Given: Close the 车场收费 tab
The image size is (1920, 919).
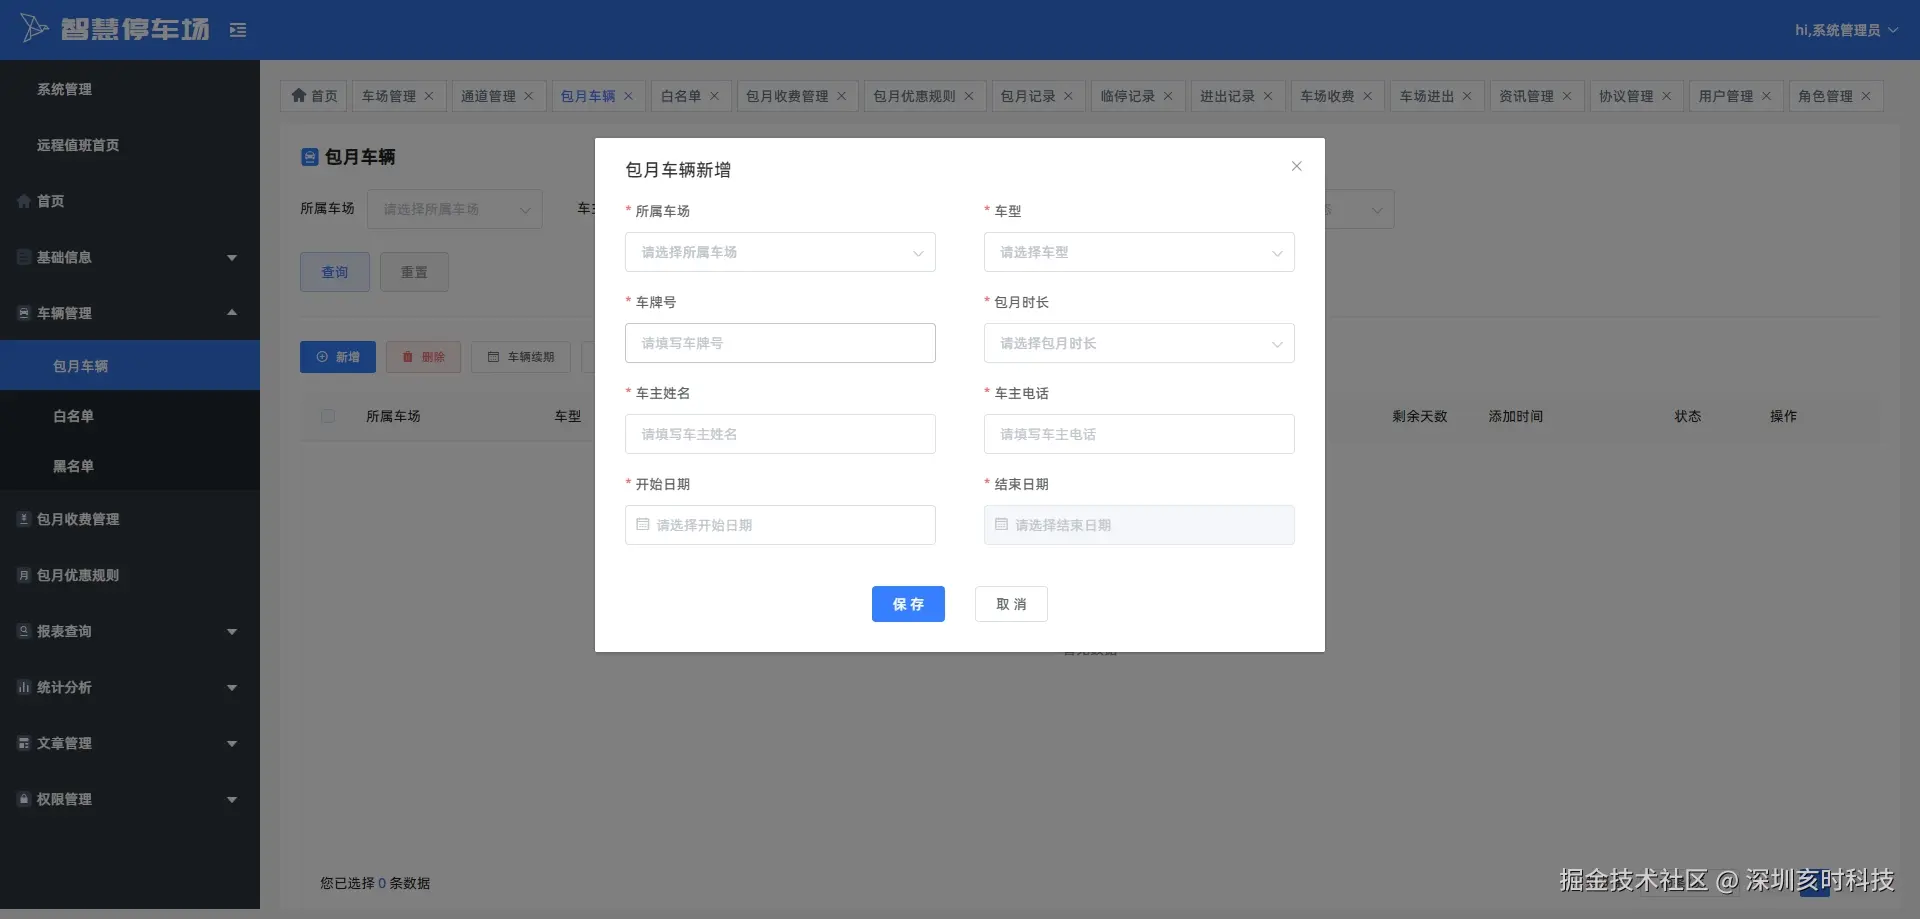Looking at the screenshot, I should pyautogui.click(x=1367, y=96).
